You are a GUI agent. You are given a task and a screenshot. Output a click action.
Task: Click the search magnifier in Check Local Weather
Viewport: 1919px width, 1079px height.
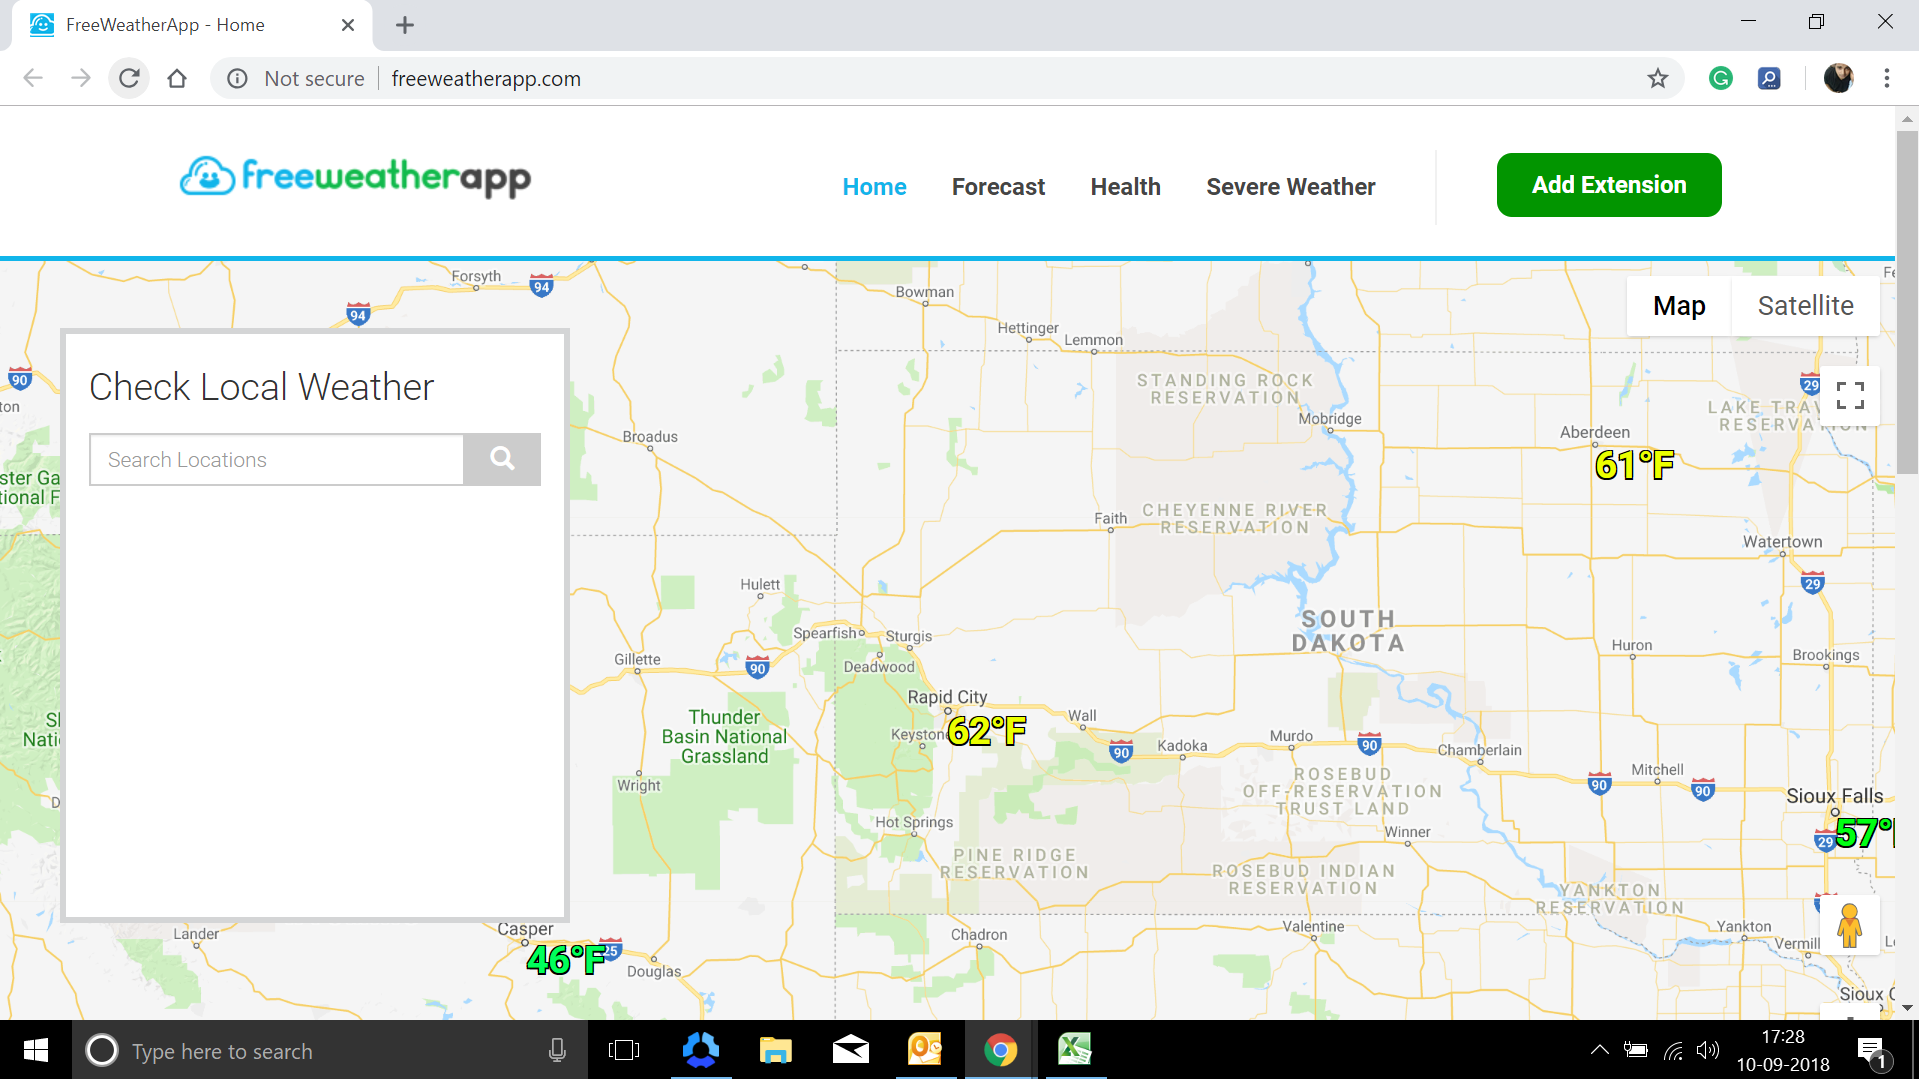[502, 459]
